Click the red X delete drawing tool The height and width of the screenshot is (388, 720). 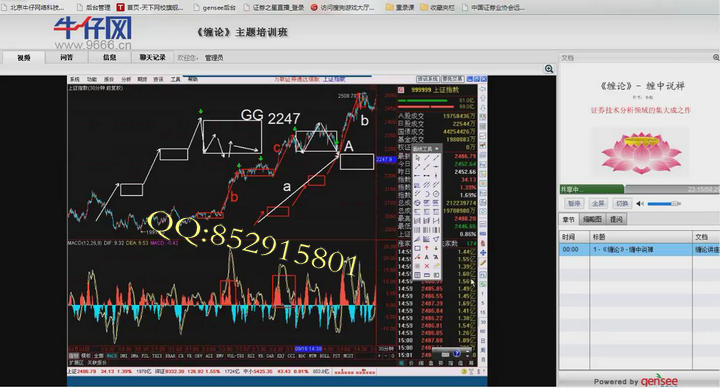coord(427,266)
